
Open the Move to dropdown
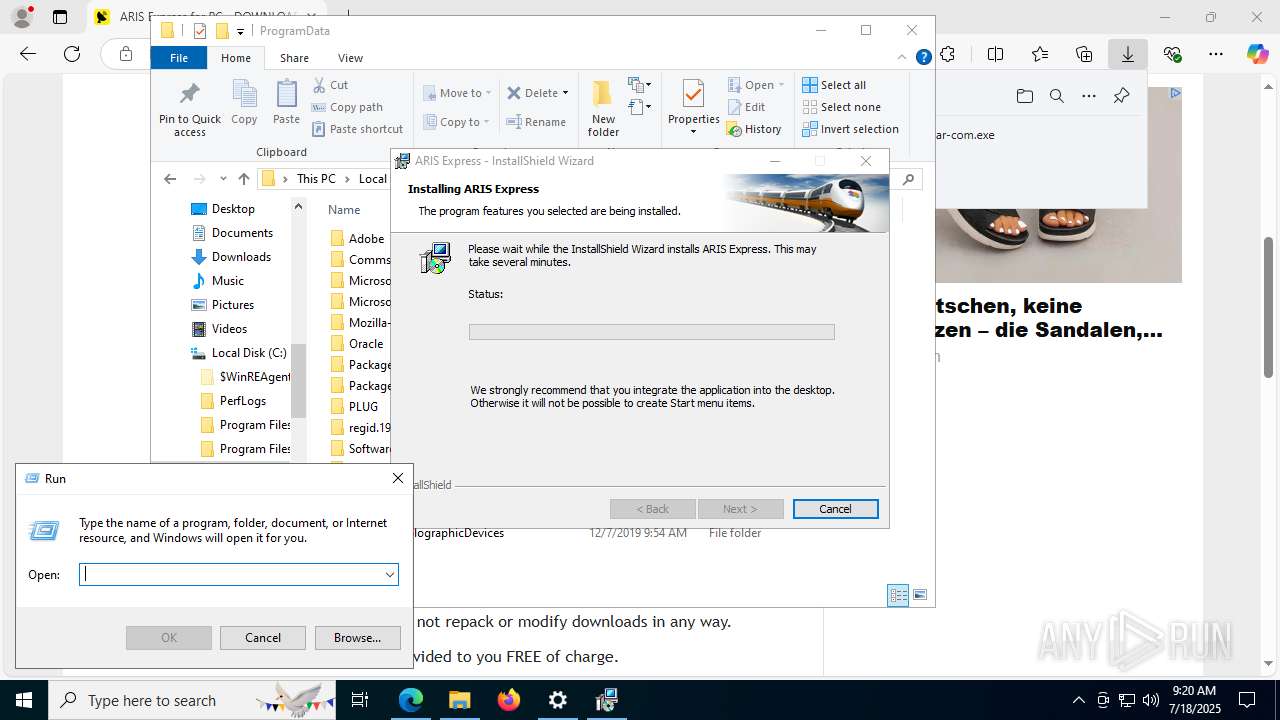457,93
